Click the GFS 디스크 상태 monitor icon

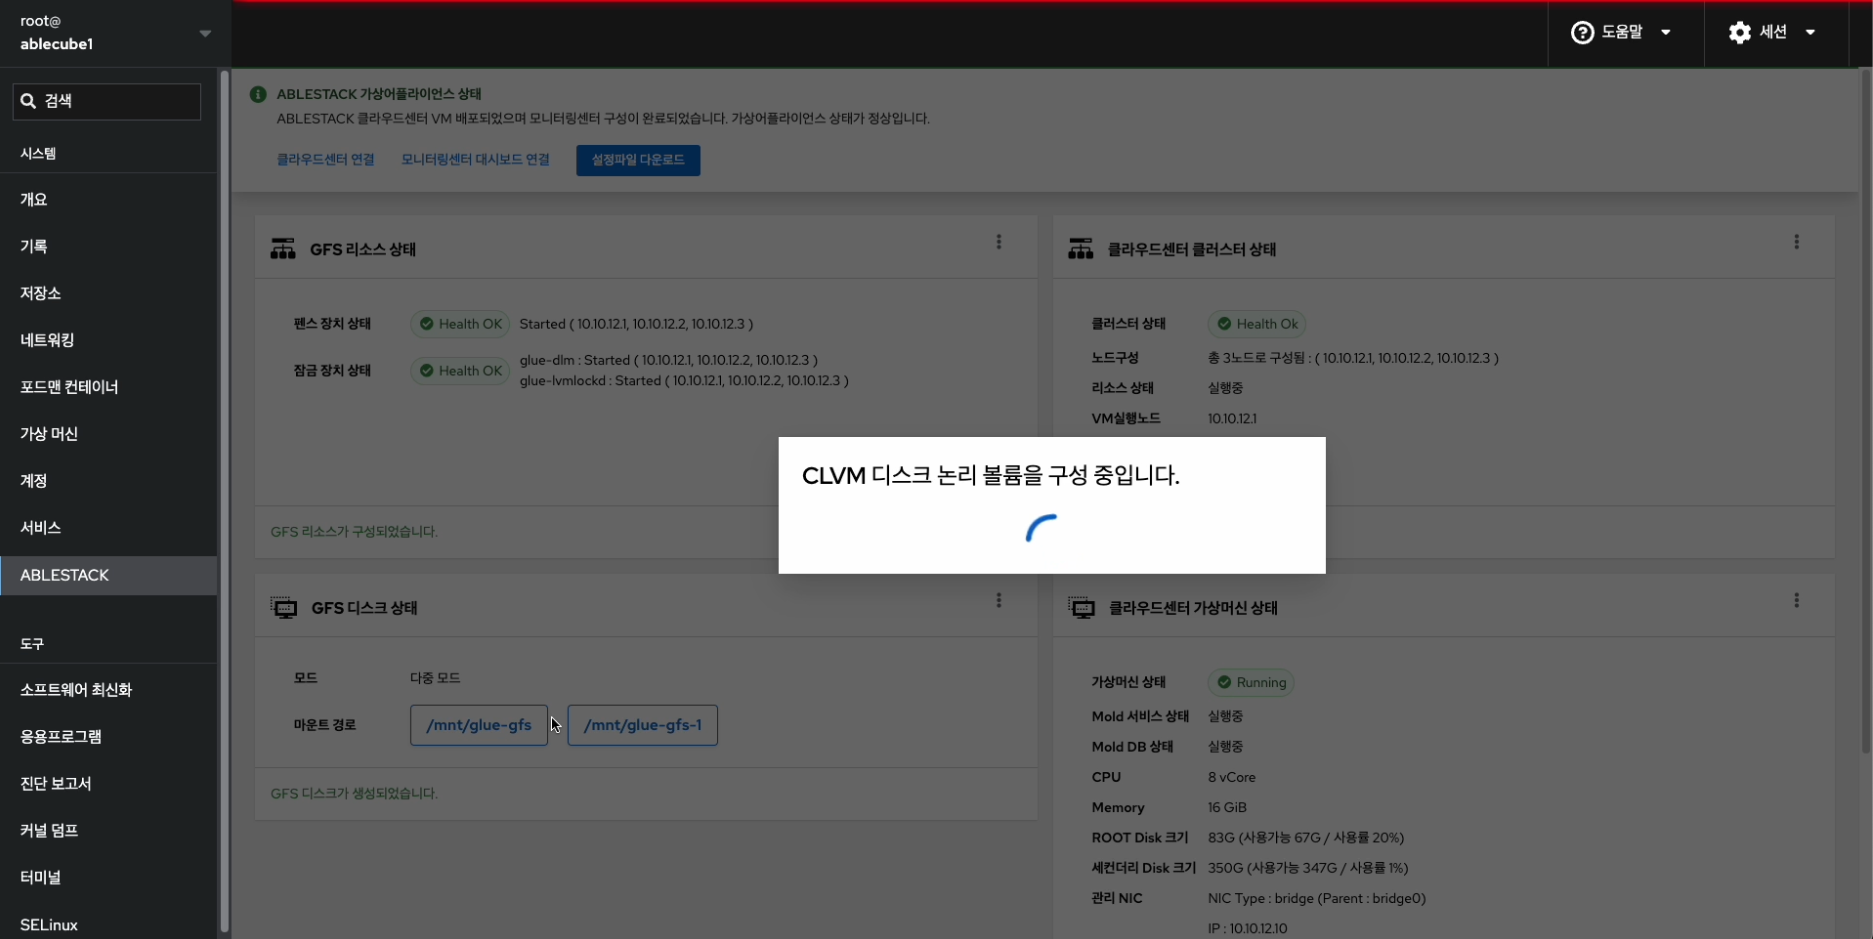pos(284,607)
